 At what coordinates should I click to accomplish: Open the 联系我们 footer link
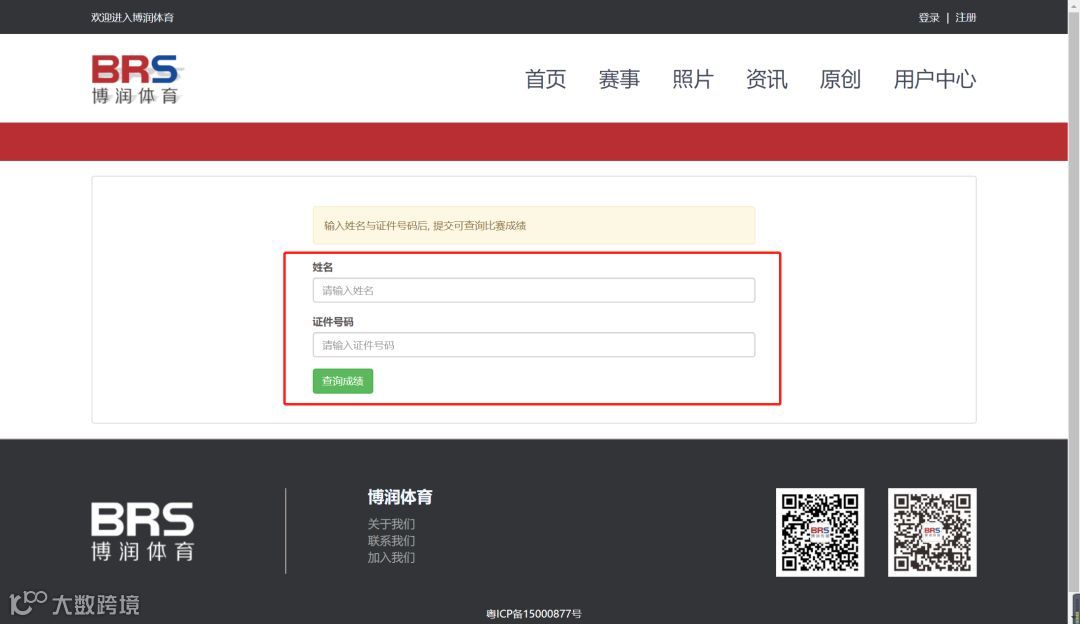click(x=391, y=541)
